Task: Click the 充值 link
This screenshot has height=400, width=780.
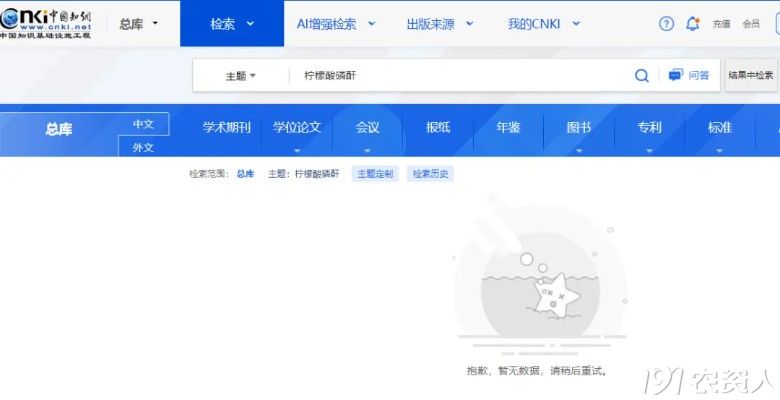Action: (721, 23)
